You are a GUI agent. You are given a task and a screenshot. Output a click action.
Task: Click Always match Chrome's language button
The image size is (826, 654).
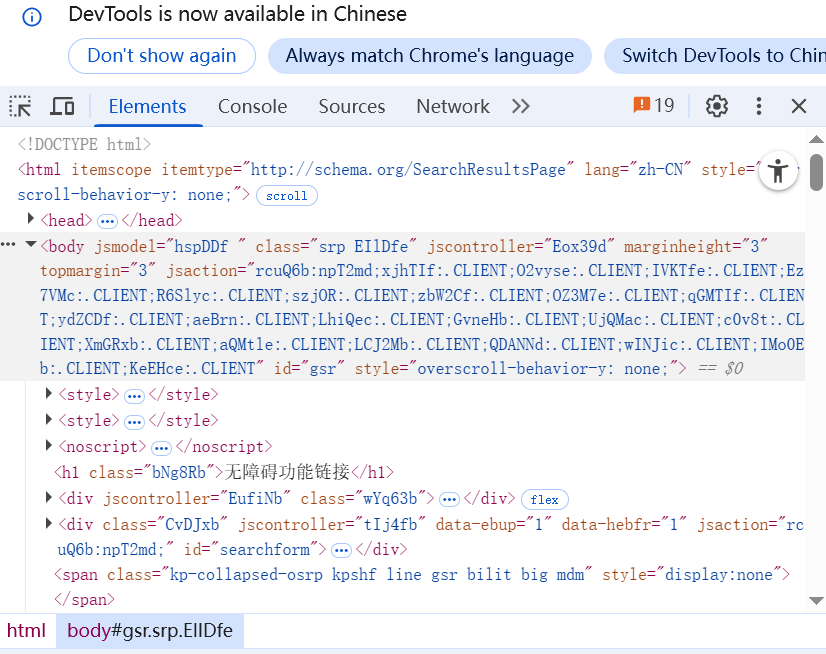429,56
